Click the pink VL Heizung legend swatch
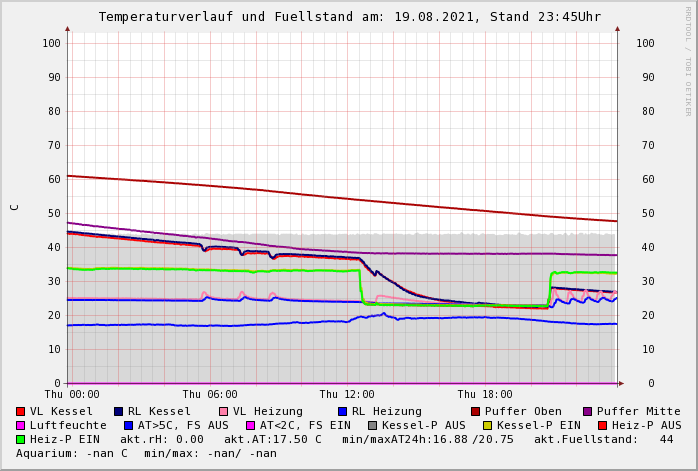Viewport: 698px width, 471px height. 223,411
